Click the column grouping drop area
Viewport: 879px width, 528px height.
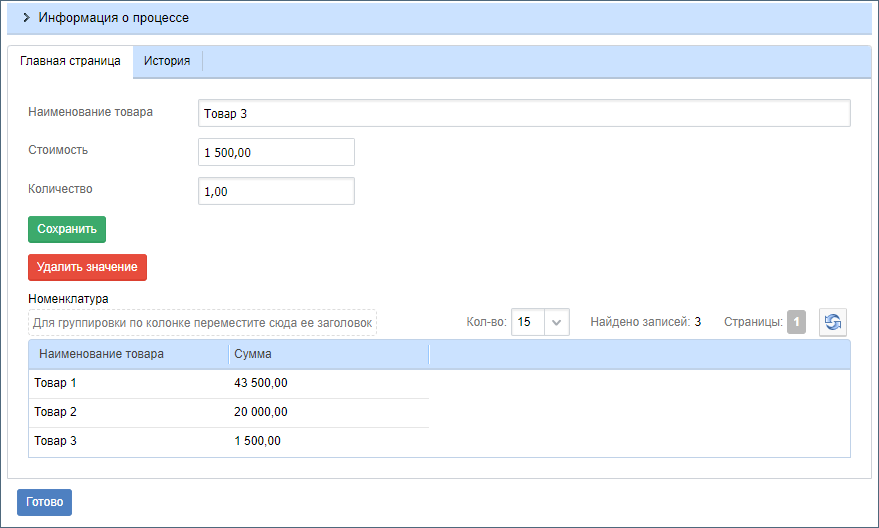[x=202, y=323]
